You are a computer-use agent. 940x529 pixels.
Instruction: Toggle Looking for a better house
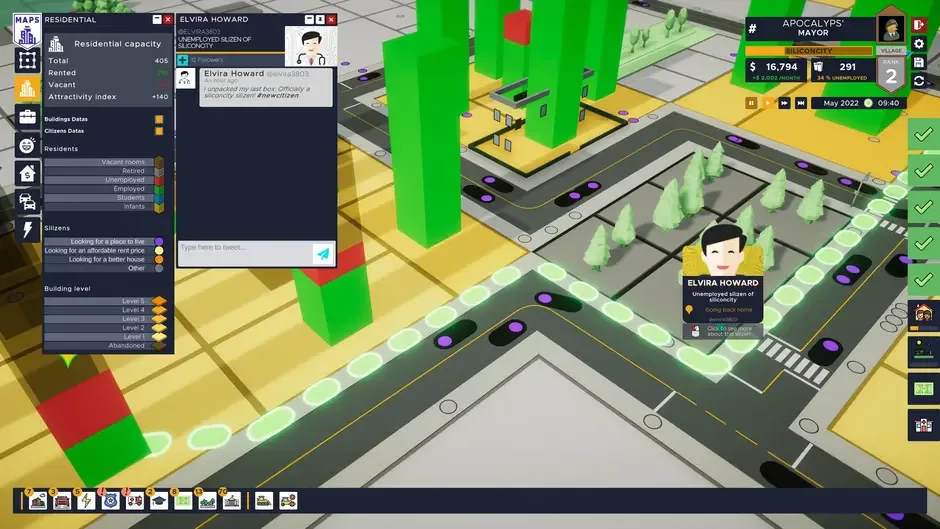pyautogui.click(x=104, y=260)
